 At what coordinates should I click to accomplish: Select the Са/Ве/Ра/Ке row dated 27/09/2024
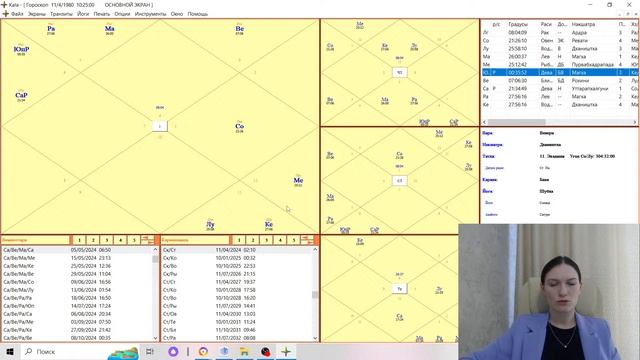pyautogui.click(x=77, y=330)
